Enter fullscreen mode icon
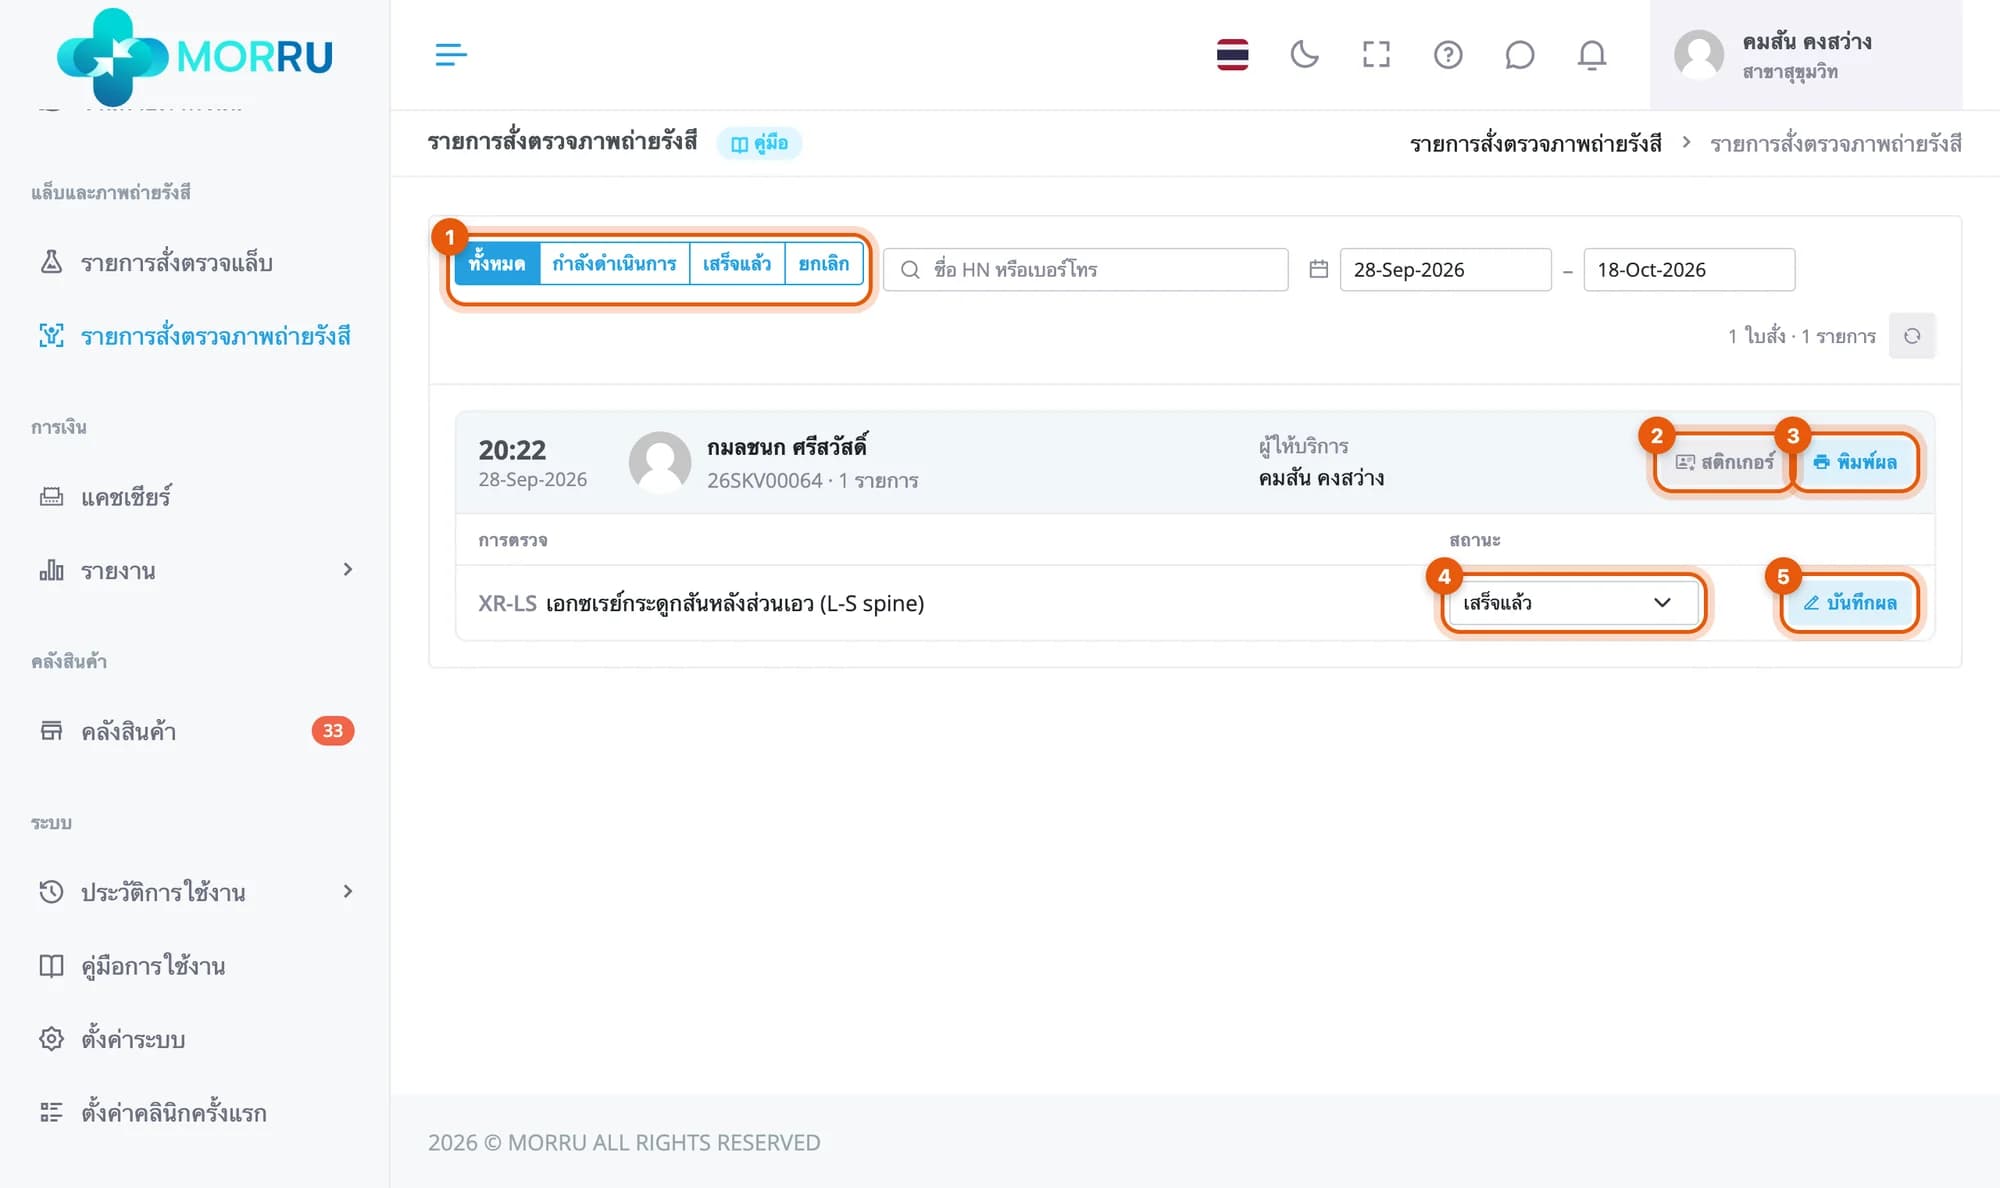 coord(1376,54)
